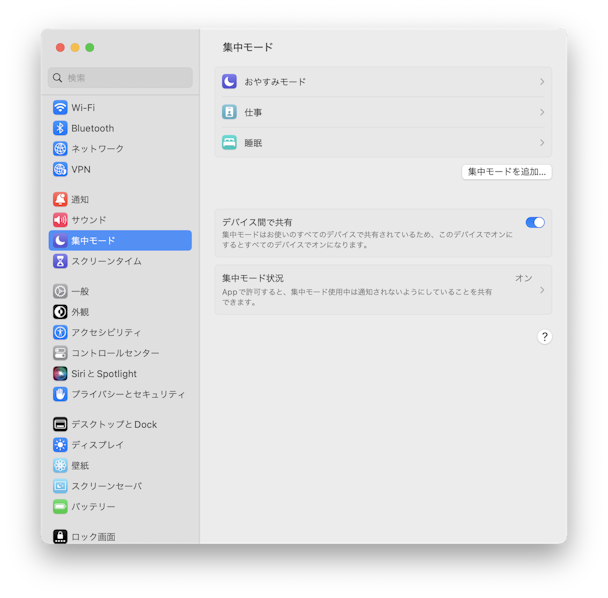Image resolution: width=608 pixels, height=598 pixels.
Task: Click the 壁紙 wallpaper icon
Action: point(60,465)
